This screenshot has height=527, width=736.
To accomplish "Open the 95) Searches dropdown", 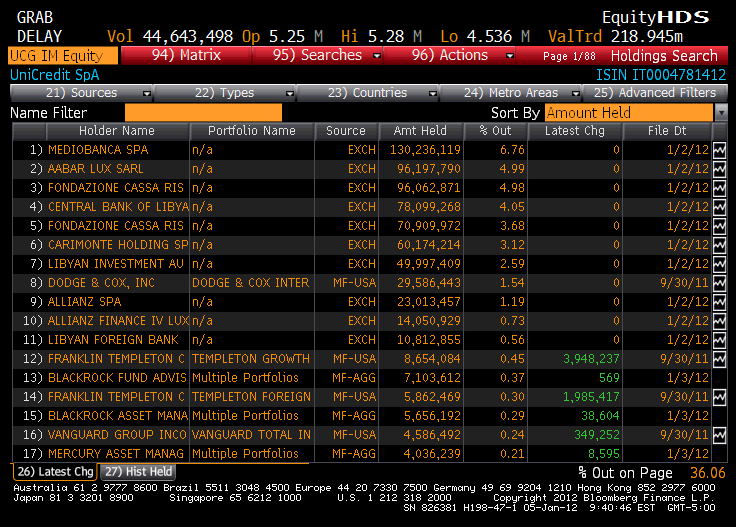I will (x=376, y=55).
